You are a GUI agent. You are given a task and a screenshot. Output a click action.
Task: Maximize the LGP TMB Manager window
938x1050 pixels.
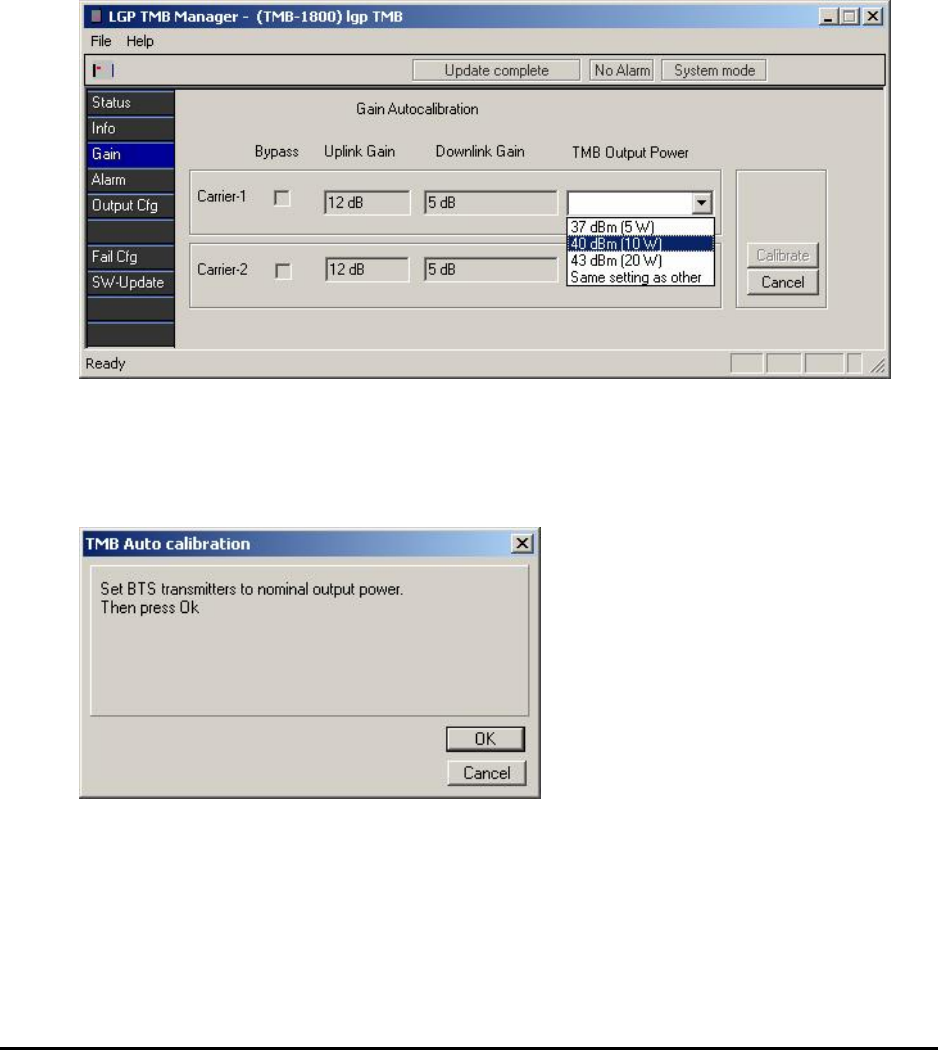[x=850, y=17]
